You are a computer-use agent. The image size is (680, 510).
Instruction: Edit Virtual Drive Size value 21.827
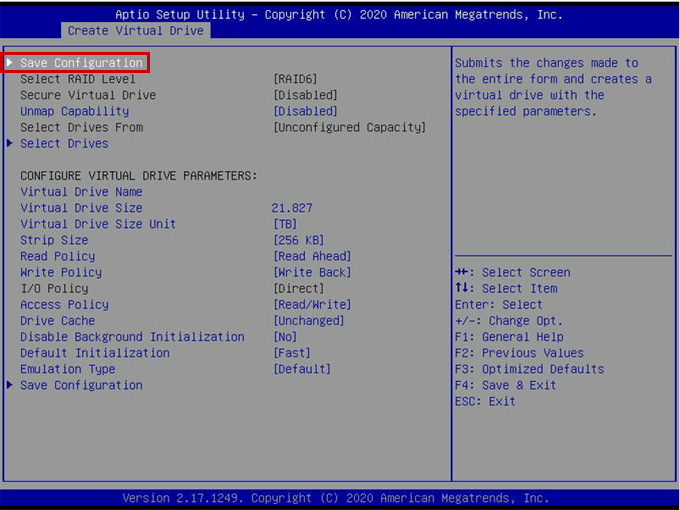pyautogui.click(x=292, y=208)
